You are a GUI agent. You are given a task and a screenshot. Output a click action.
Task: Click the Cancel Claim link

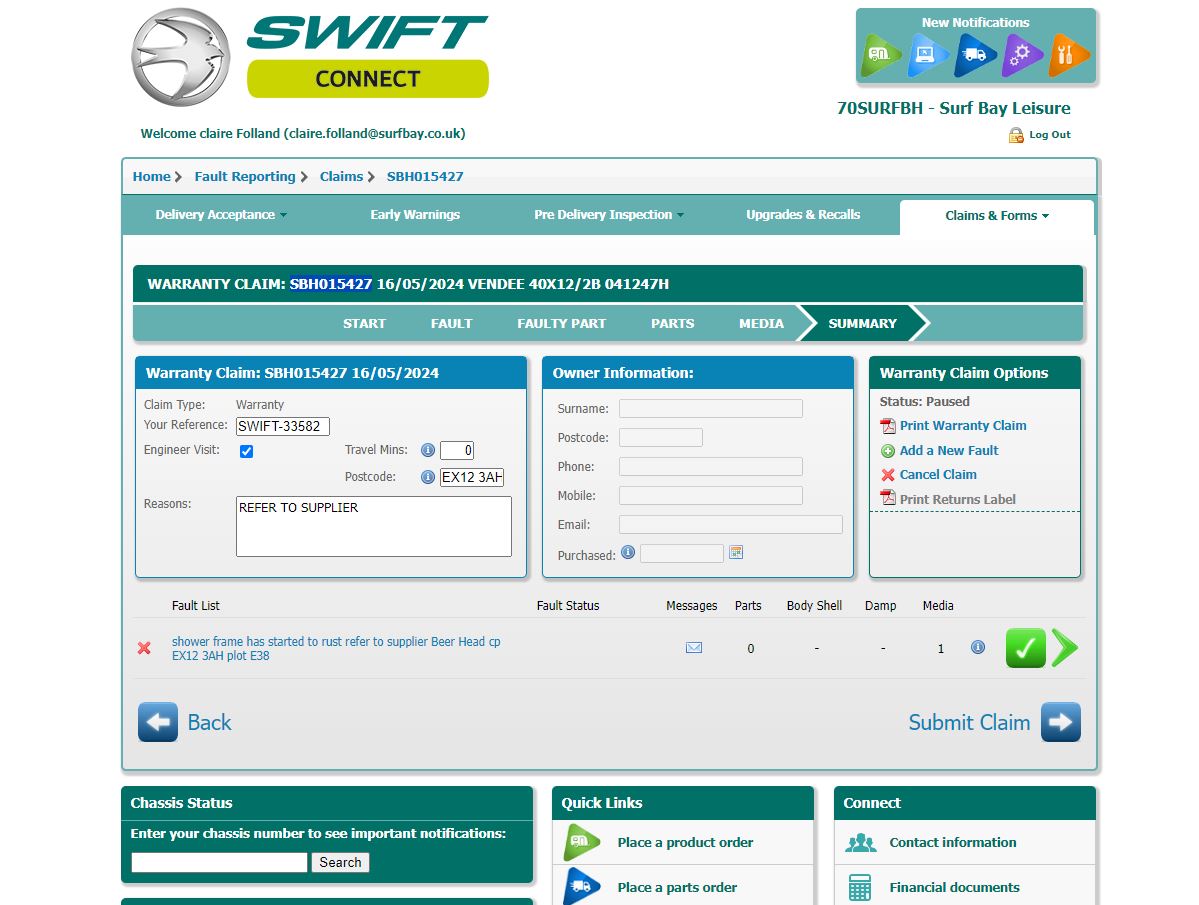[x=938, y=475]
